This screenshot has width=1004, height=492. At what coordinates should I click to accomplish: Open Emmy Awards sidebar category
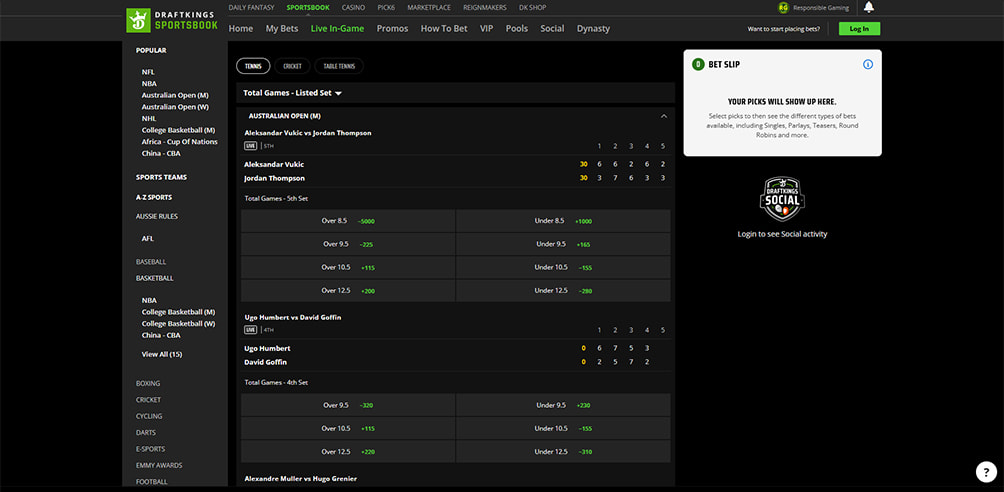[159, 465]
